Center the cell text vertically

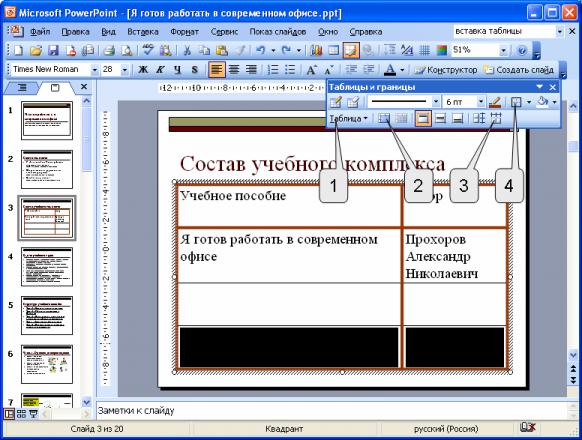click(440, 119)
